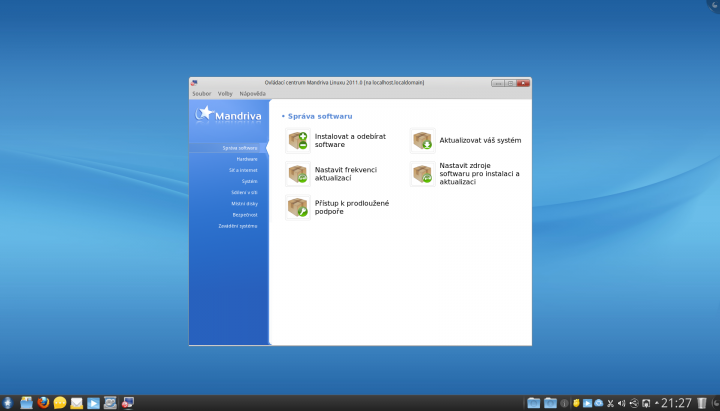The image size is (720, 411).
Task: Click the volume icon in system tray
Action: pyautogui.click(x=622, y=403)
